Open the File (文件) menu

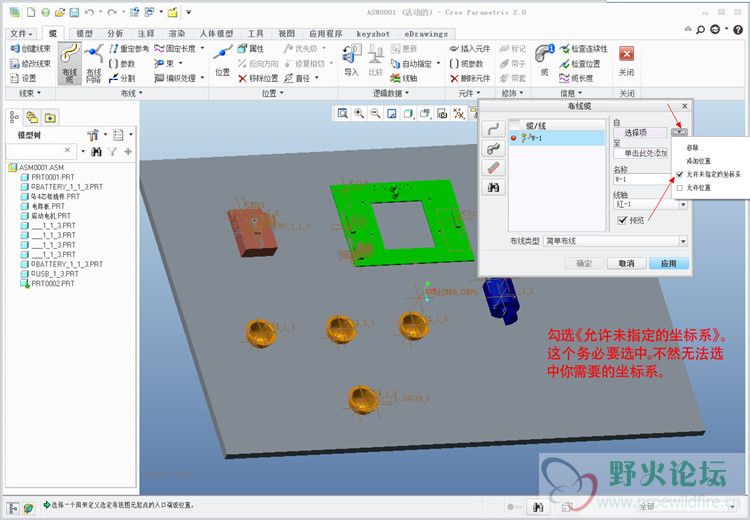coord(22,33)
